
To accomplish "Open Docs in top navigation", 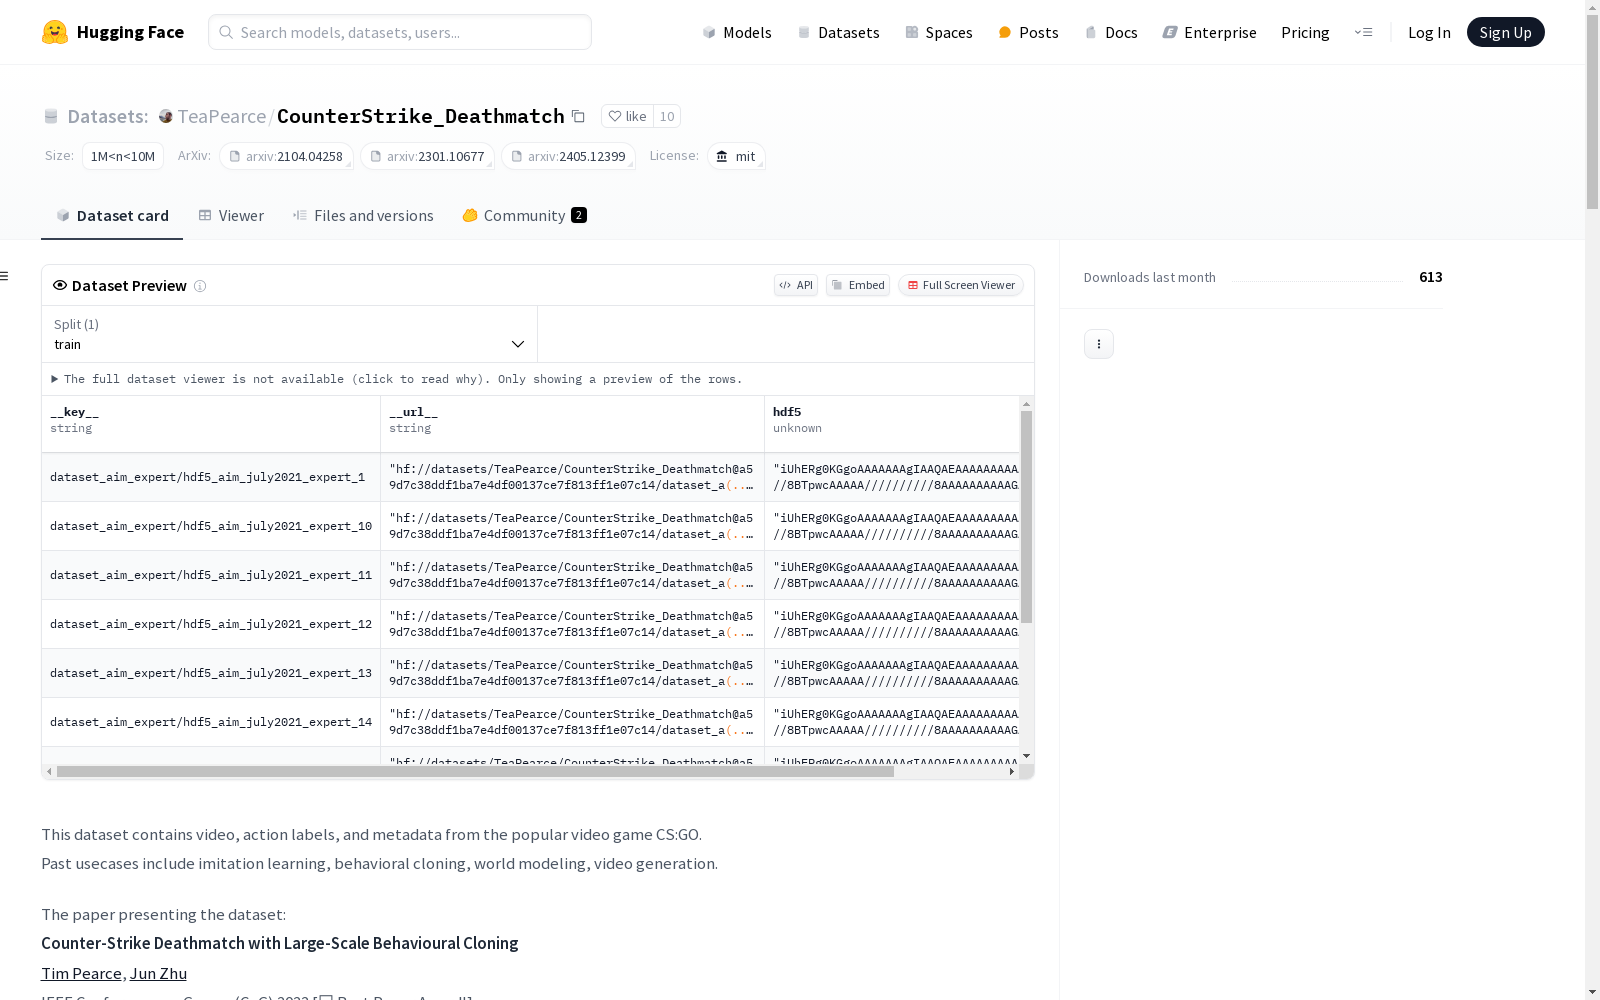I will pos(1111,32).
